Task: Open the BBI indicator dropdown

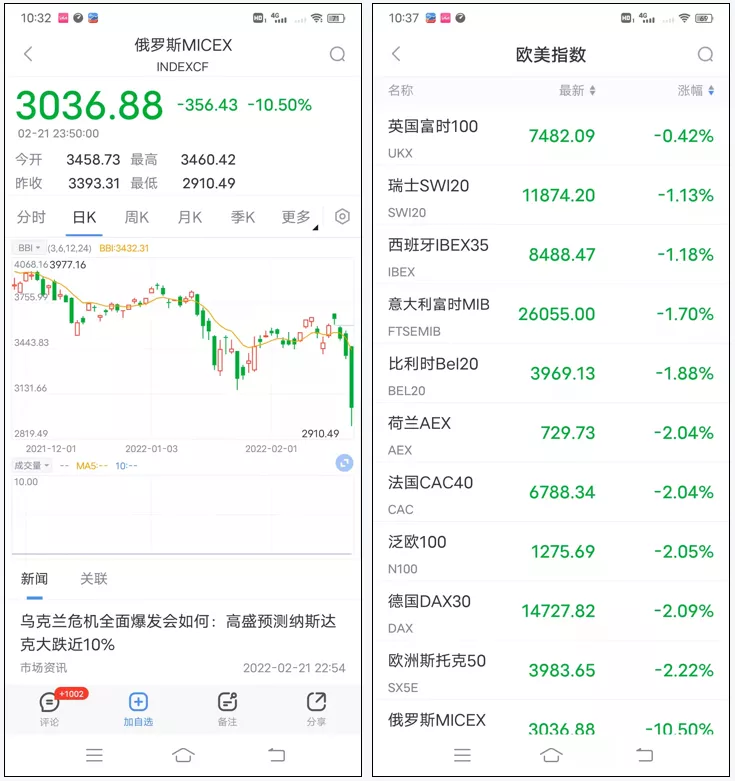Action: coord(28,248)
